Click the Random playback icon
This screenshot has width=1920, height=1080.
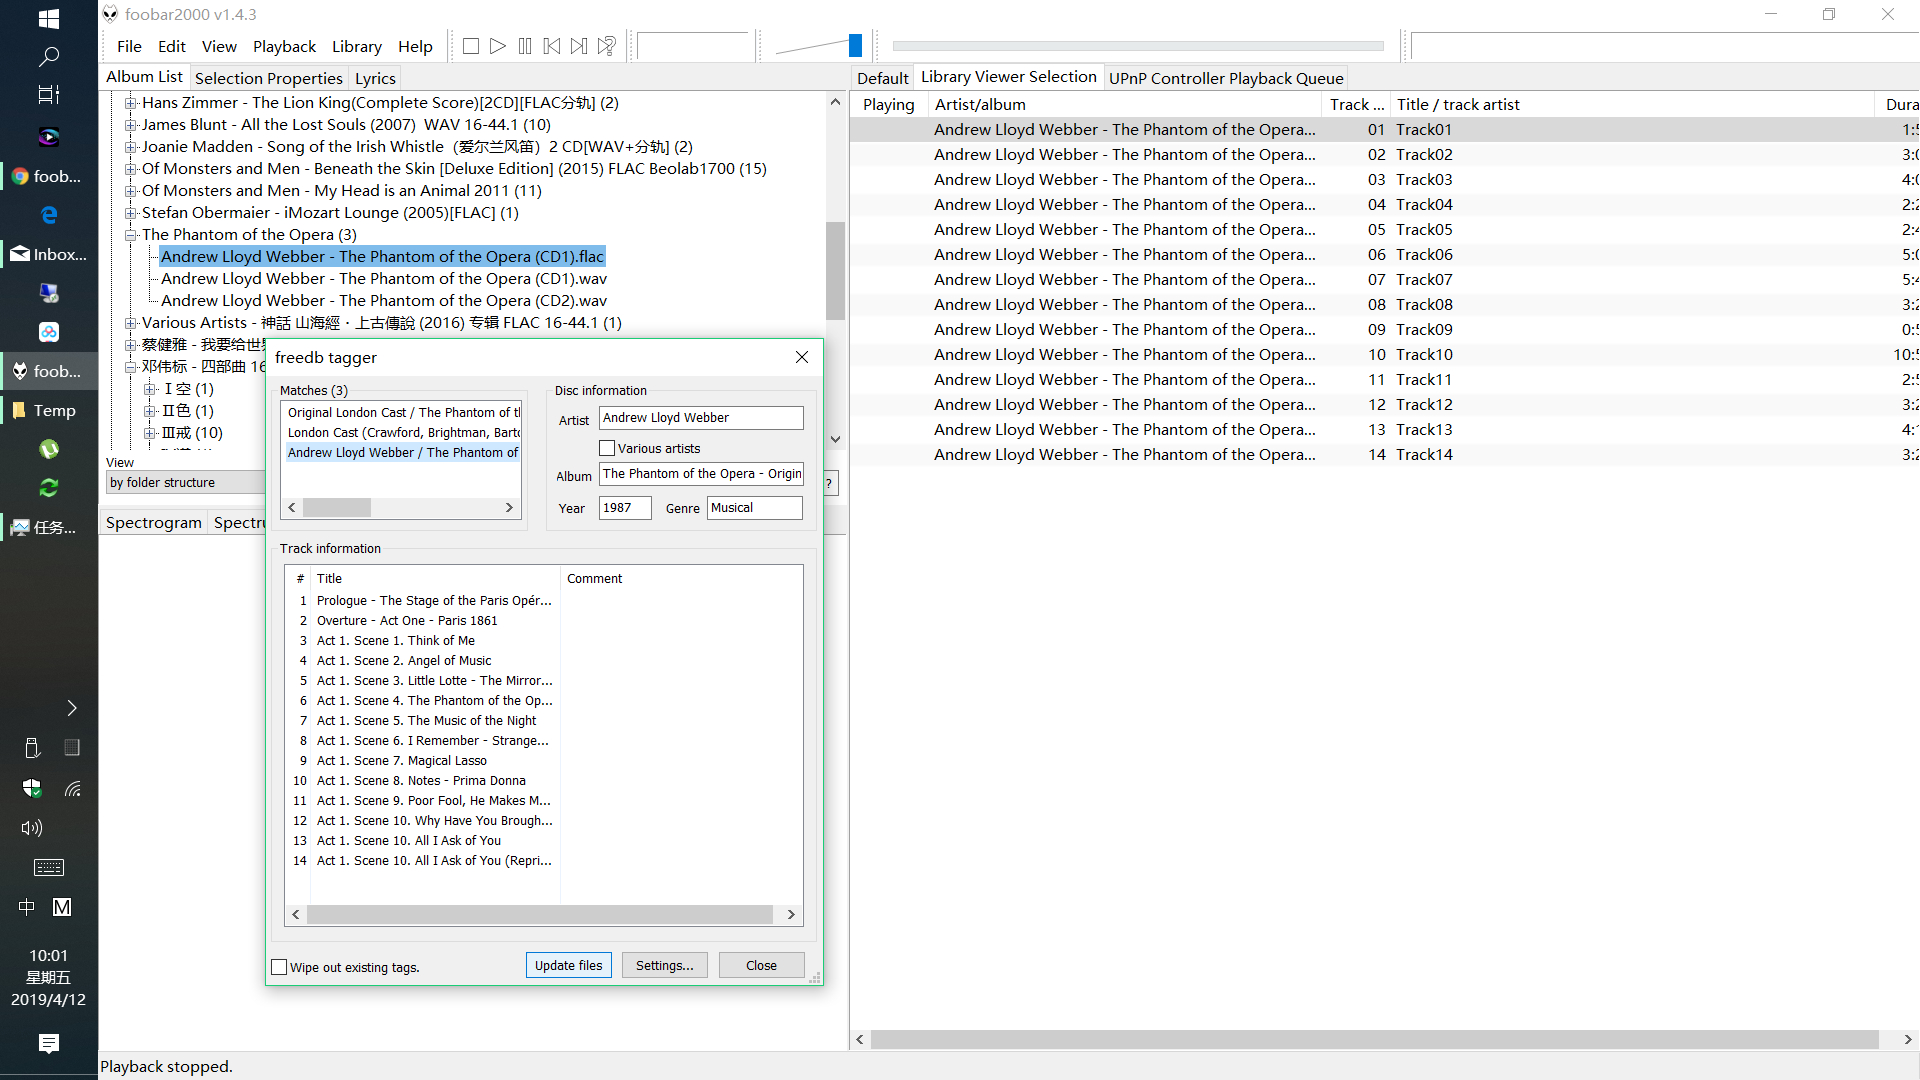(607, 46)
